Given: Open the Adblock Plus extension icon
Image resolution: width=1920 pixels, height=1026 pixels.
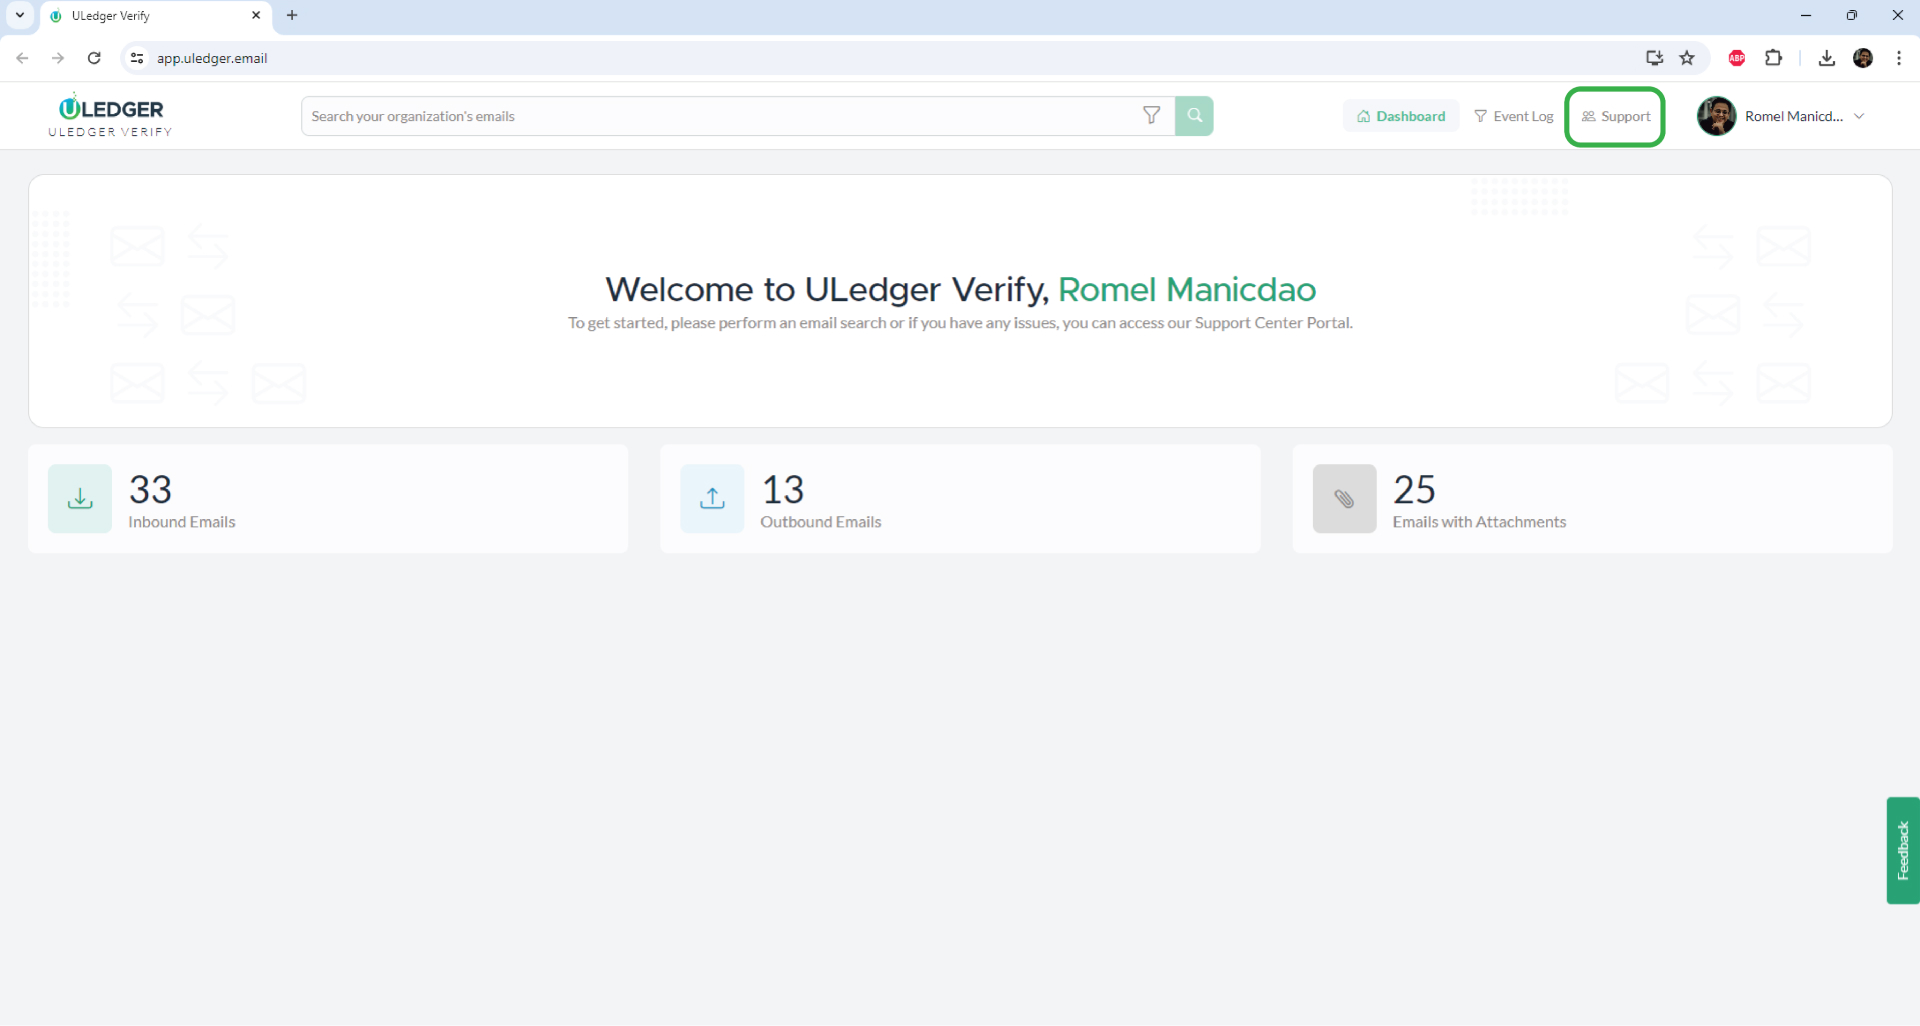Looking at the screenshot, I should 1737,58.
